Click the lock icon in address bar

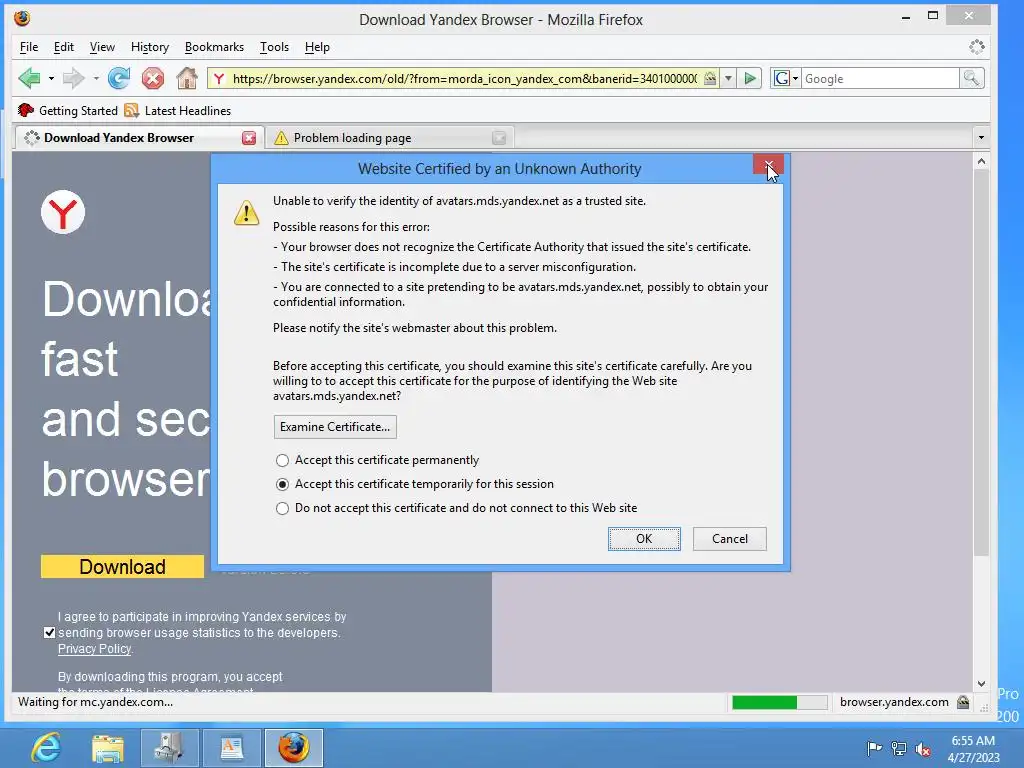[710, 79]
